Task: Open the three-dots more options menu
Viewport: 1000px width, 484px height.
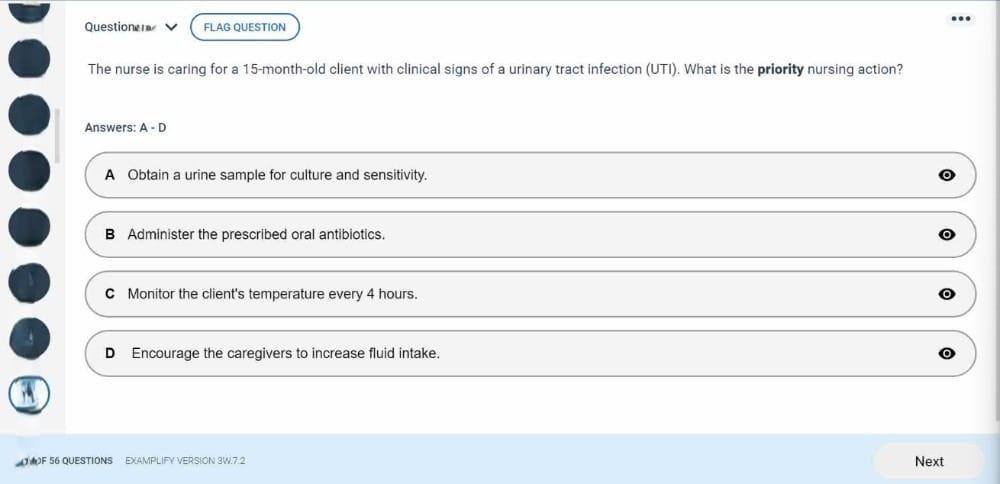Action: click(x=961, y=18)
